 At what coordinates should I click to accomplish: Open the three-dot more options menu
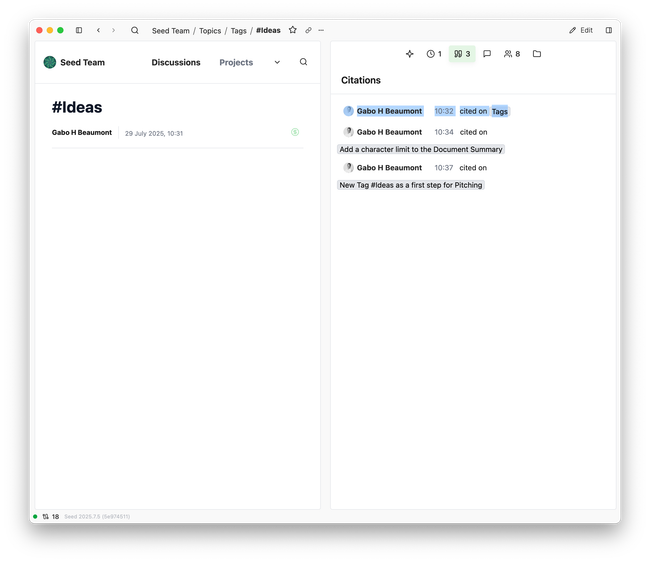coord(321,30)
